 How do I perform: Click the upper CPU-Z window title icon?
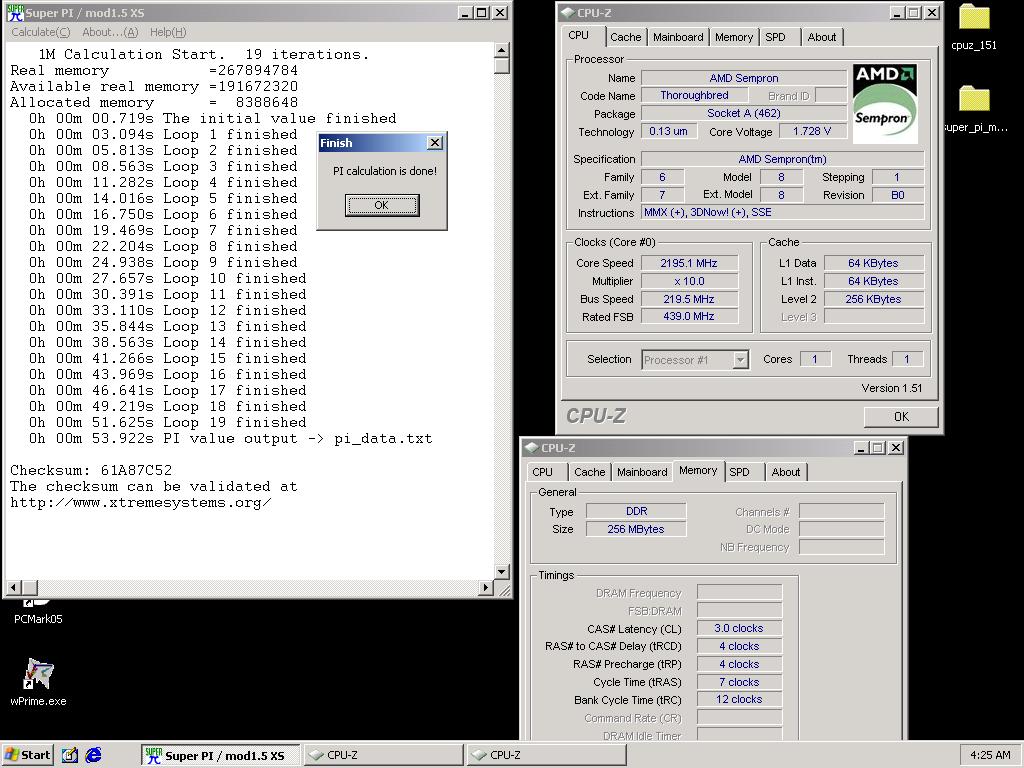tap(568, 12)
